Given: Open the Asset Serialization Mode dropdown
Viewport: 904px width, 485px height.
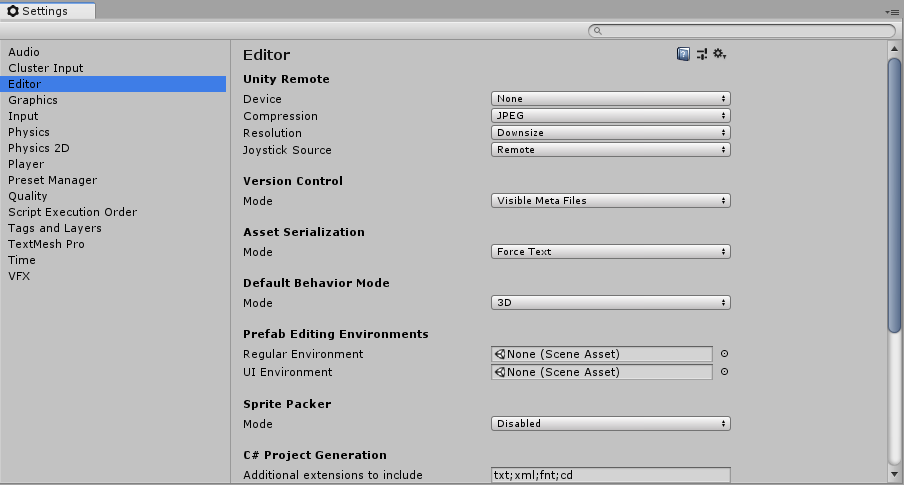Looking at the screenshot, I should 611,251.
